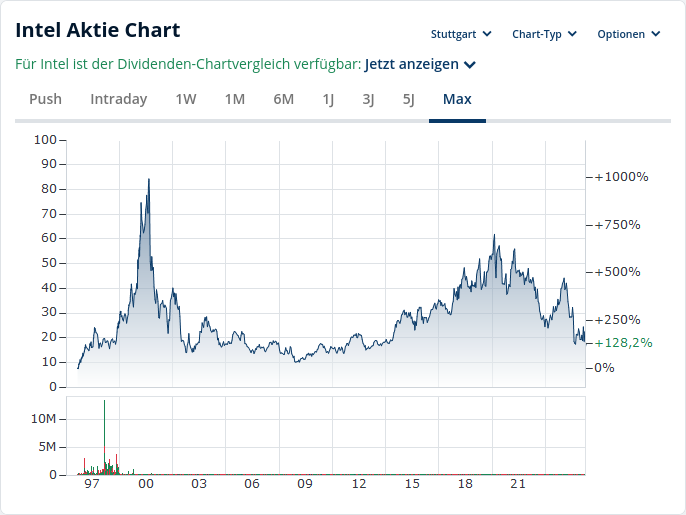Select the 1J time range tab
The image size is (686, 515).
click(328, 99)
